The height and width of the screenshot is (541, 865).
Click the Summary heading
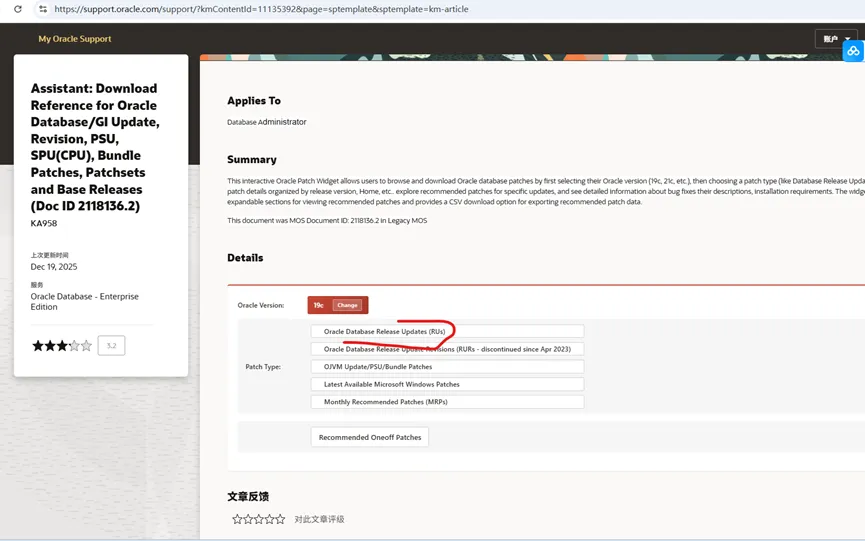point(252,159)
